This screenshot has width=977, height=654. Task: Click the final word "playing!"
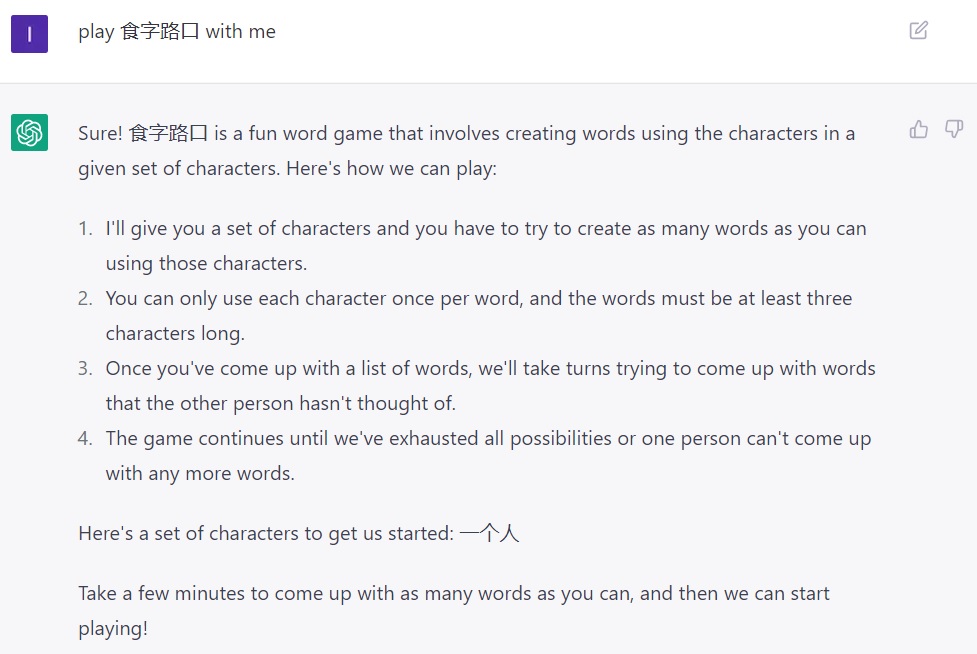(x=112, y=628)
